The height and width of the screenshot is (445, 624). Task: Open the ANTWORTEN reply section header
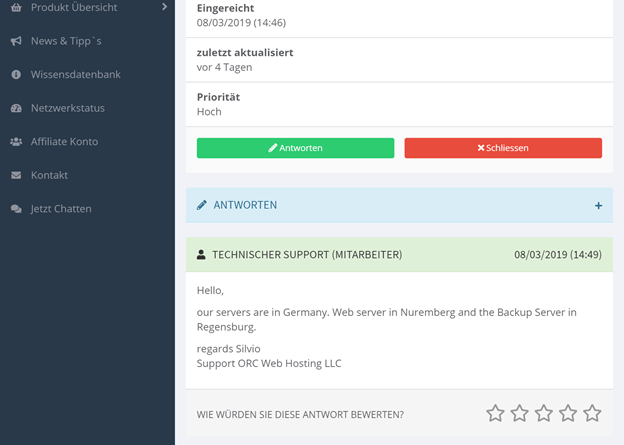(x=399, y=205)
